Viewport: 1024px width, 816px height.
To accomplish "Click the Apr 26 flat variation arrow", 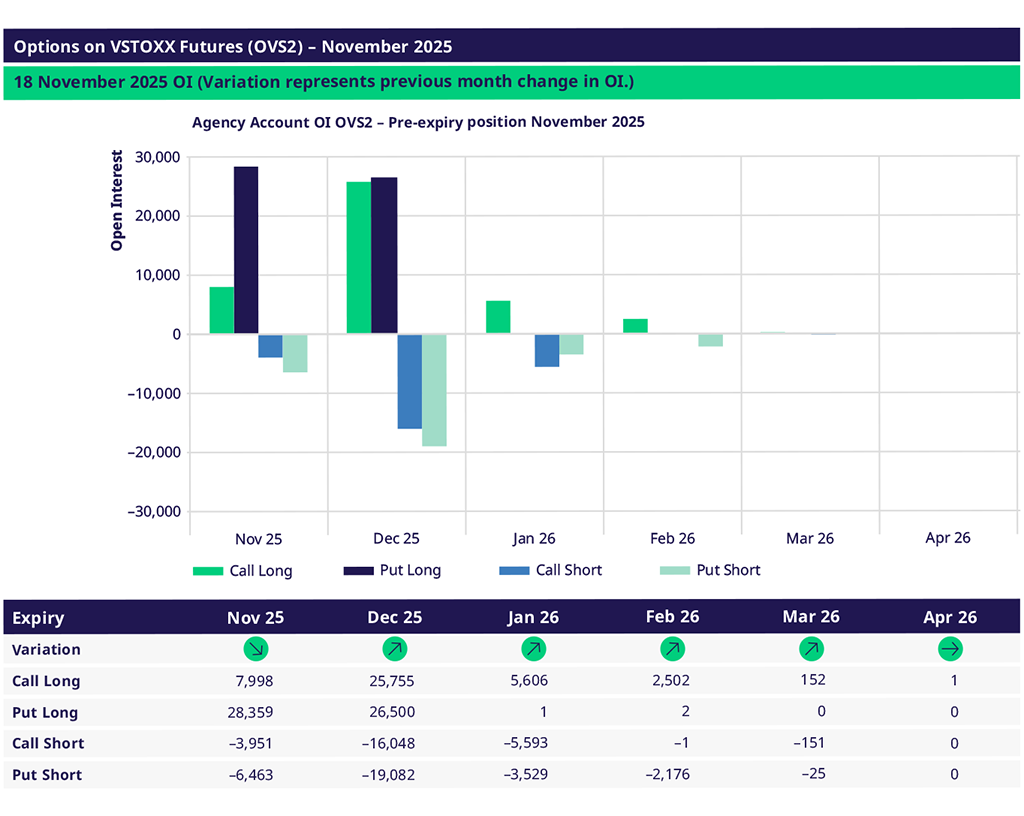I will (x=949, y=650).
